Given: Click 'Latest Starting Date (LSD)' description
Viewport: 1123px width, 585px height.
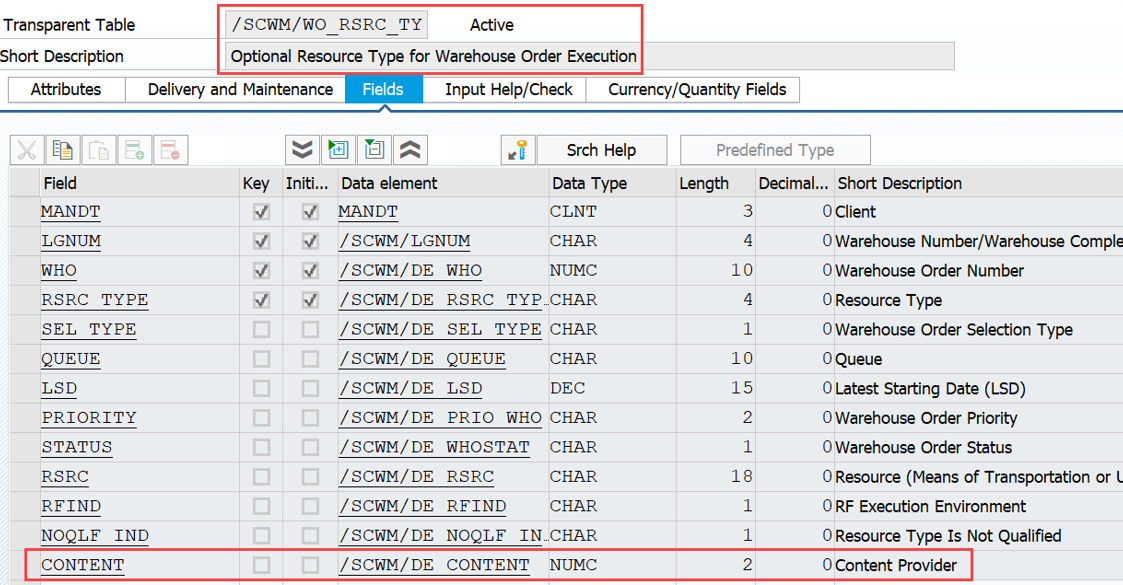Looking at the screenshot, I should (x=930, y=388).
